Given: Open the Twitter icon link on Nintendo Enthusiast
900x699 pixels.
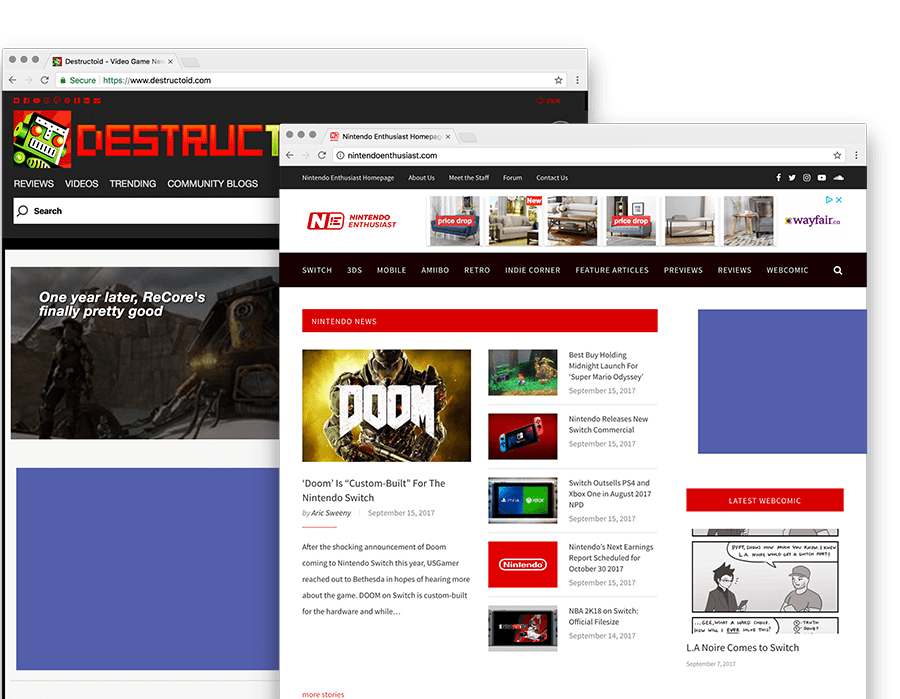Looking at the screenshot, I should pos(792,178).
